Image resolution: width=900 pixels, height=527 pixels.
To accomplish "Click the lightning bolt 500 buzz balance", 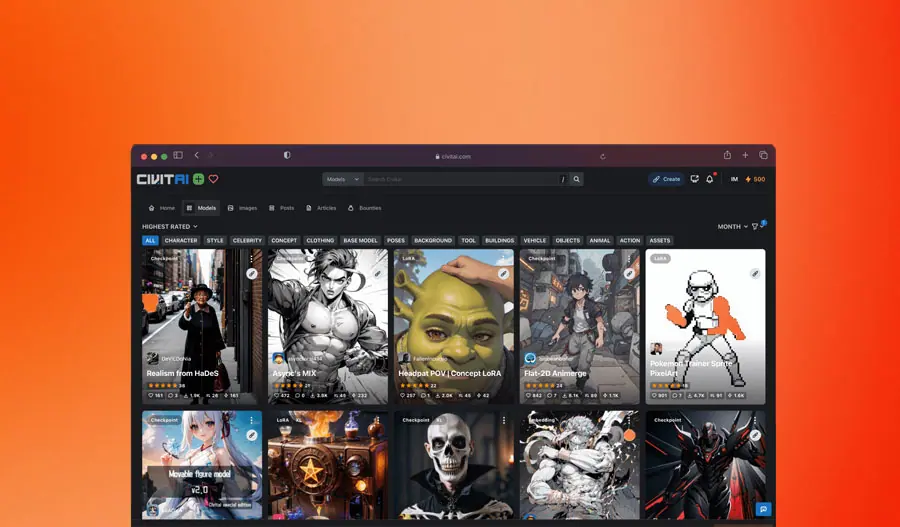I will tap(755, 179).
